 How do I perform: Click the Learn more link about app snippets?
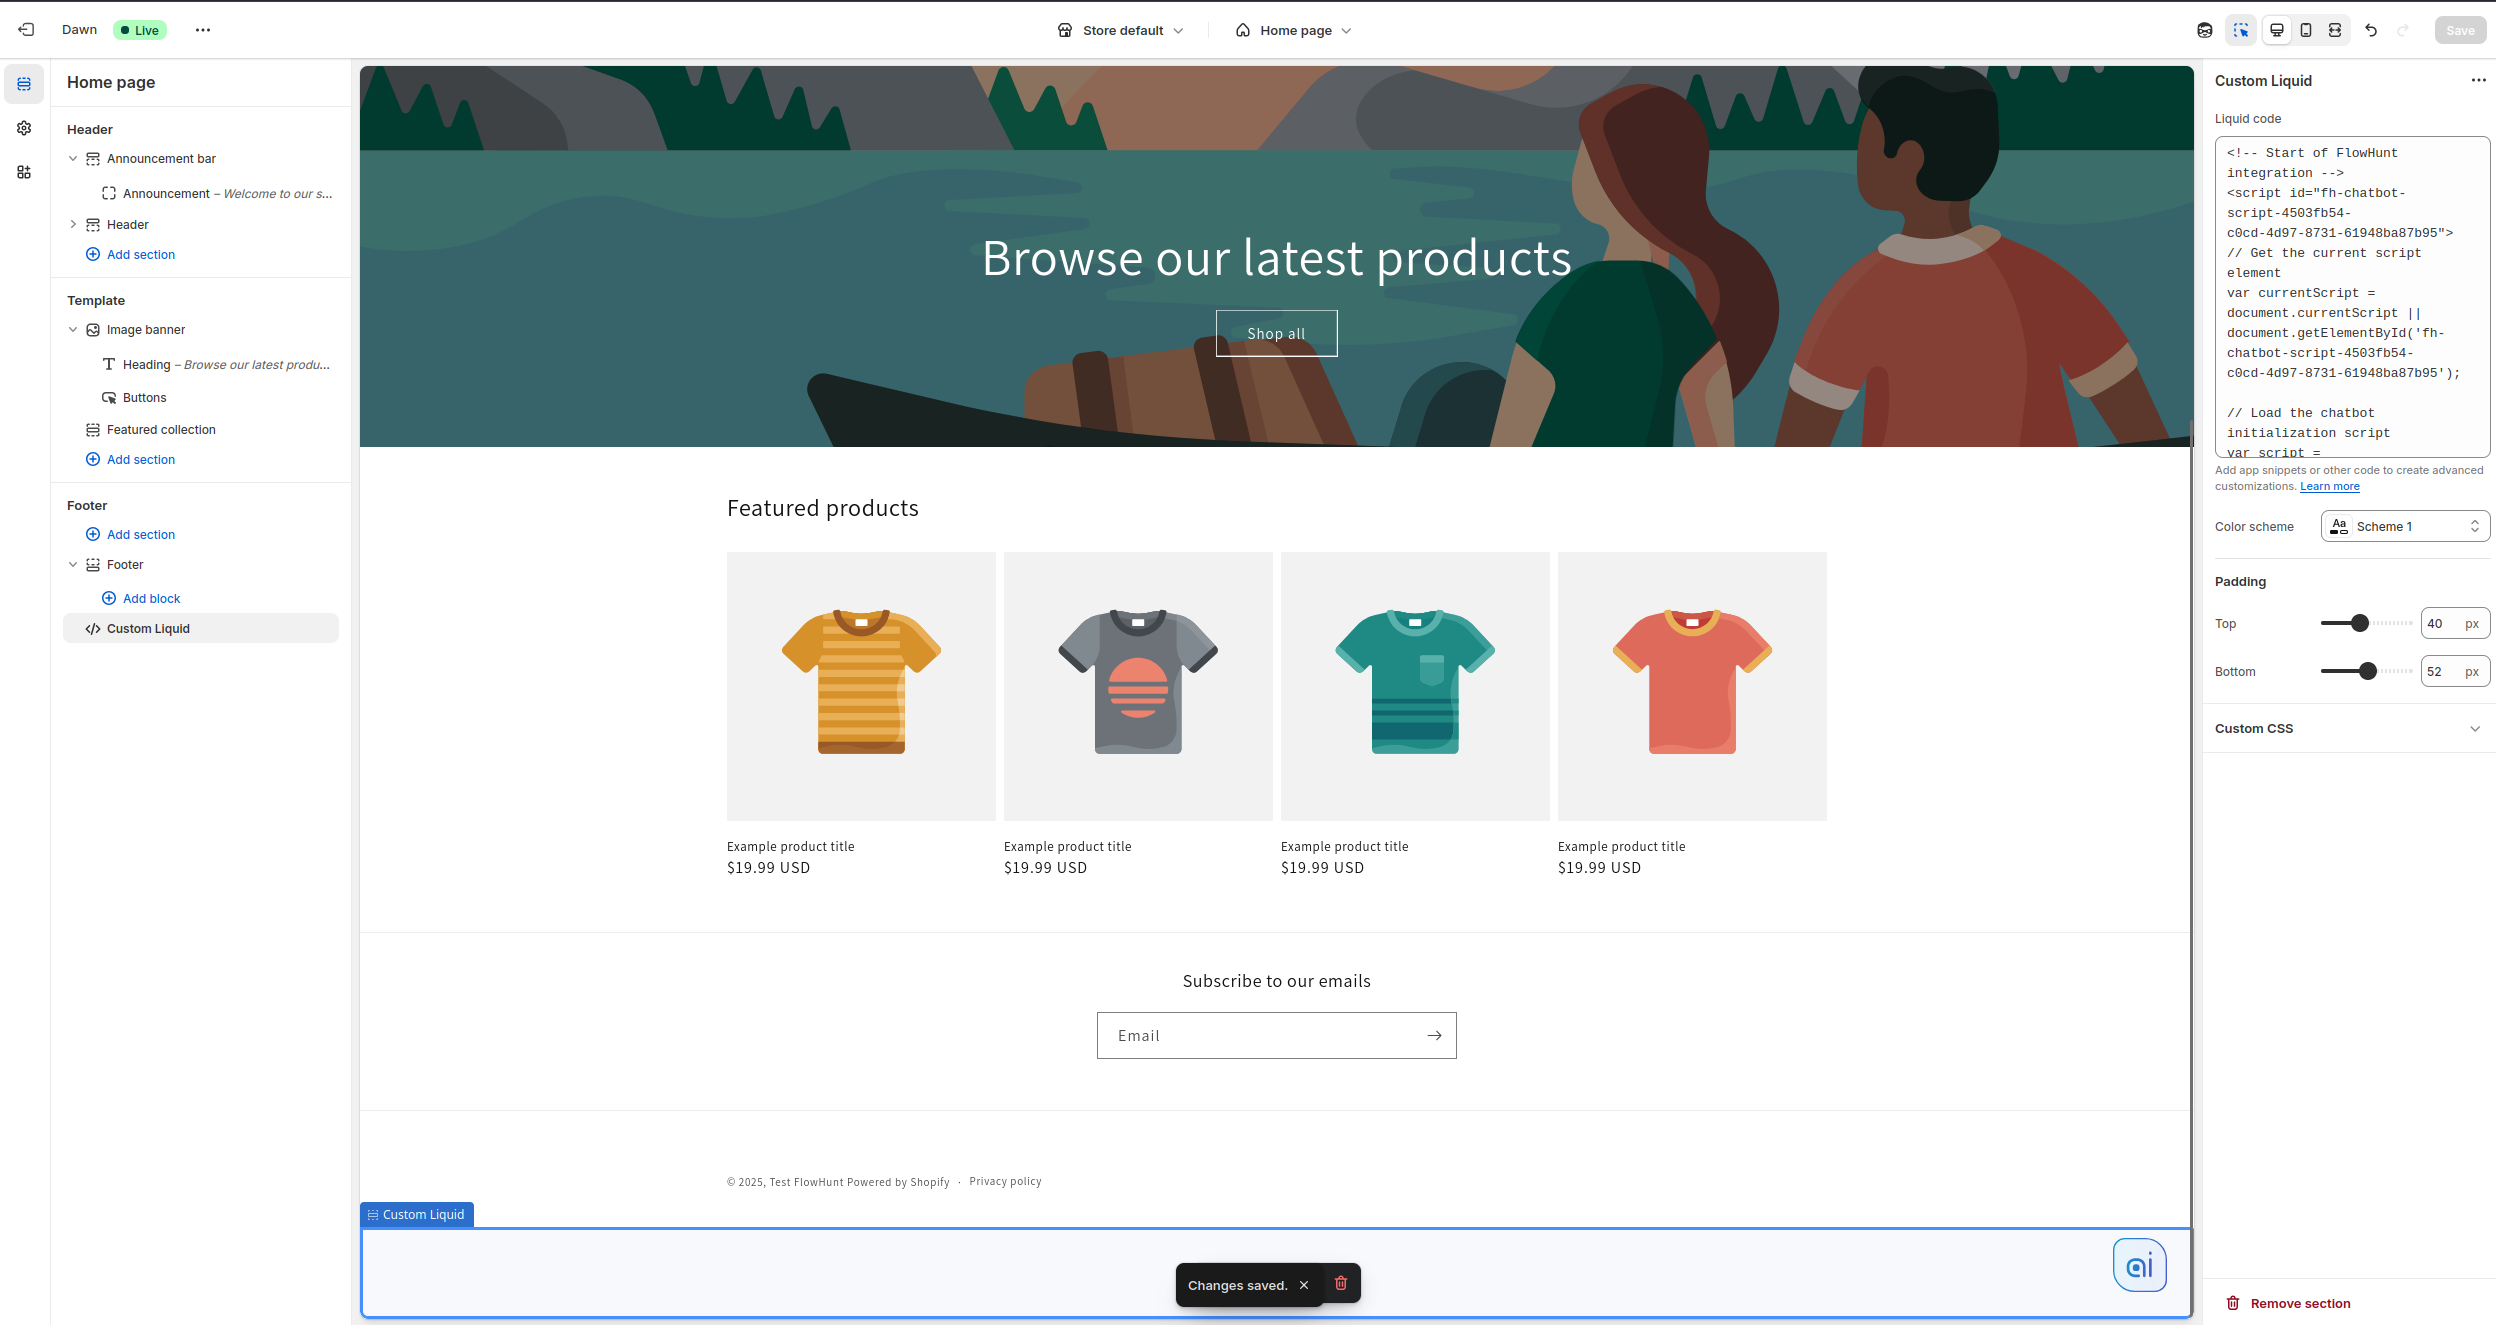coord(2328,486)
